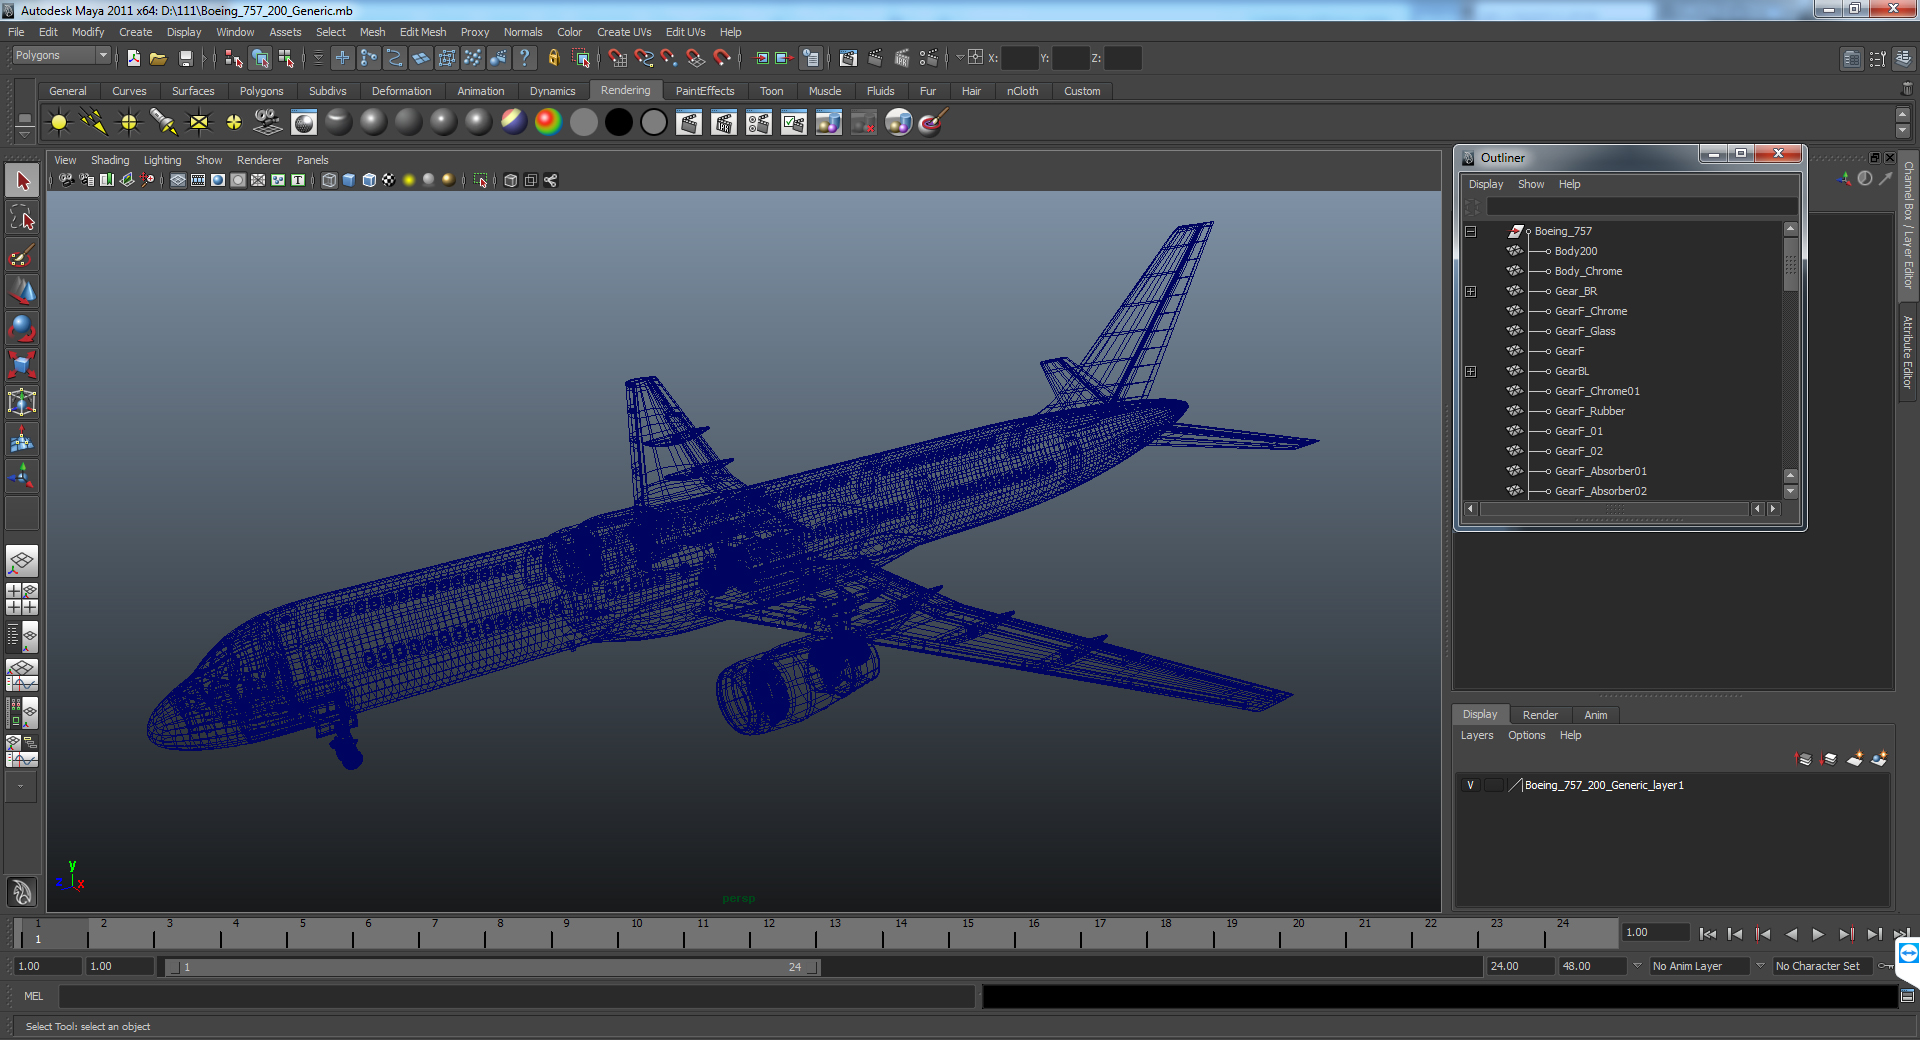
Task: Enable Snap to points magnet
Action: point(669,58)
